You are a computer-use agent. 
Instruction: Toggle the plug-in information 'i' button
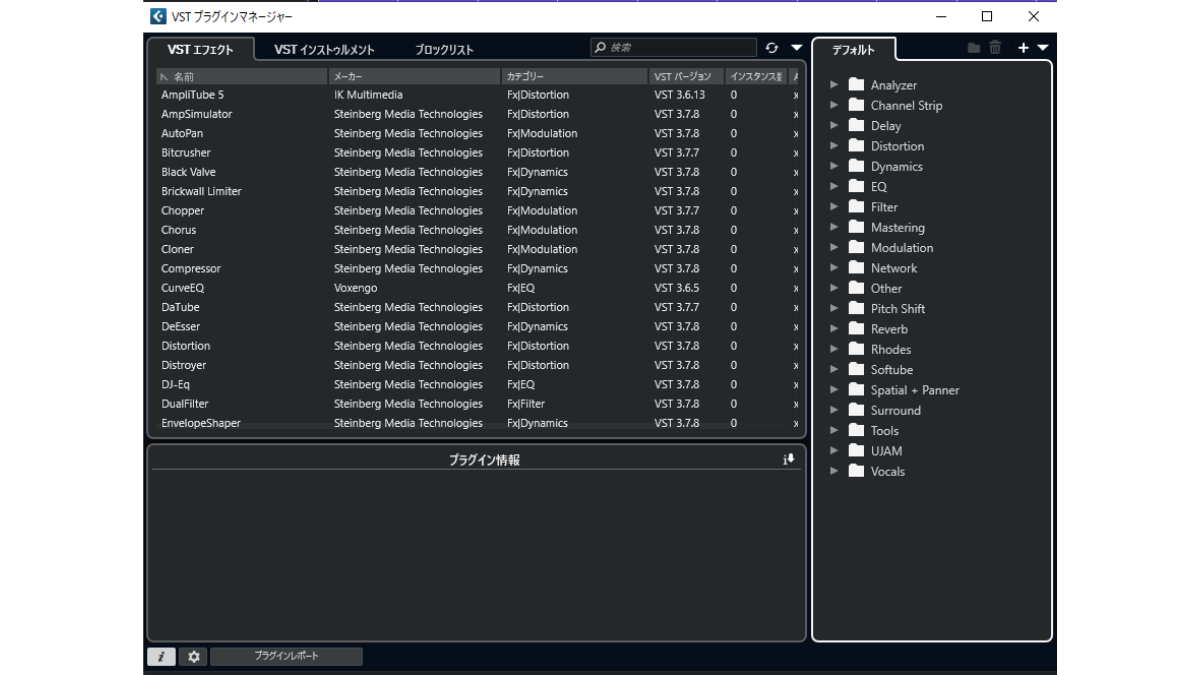pos(161,657)
